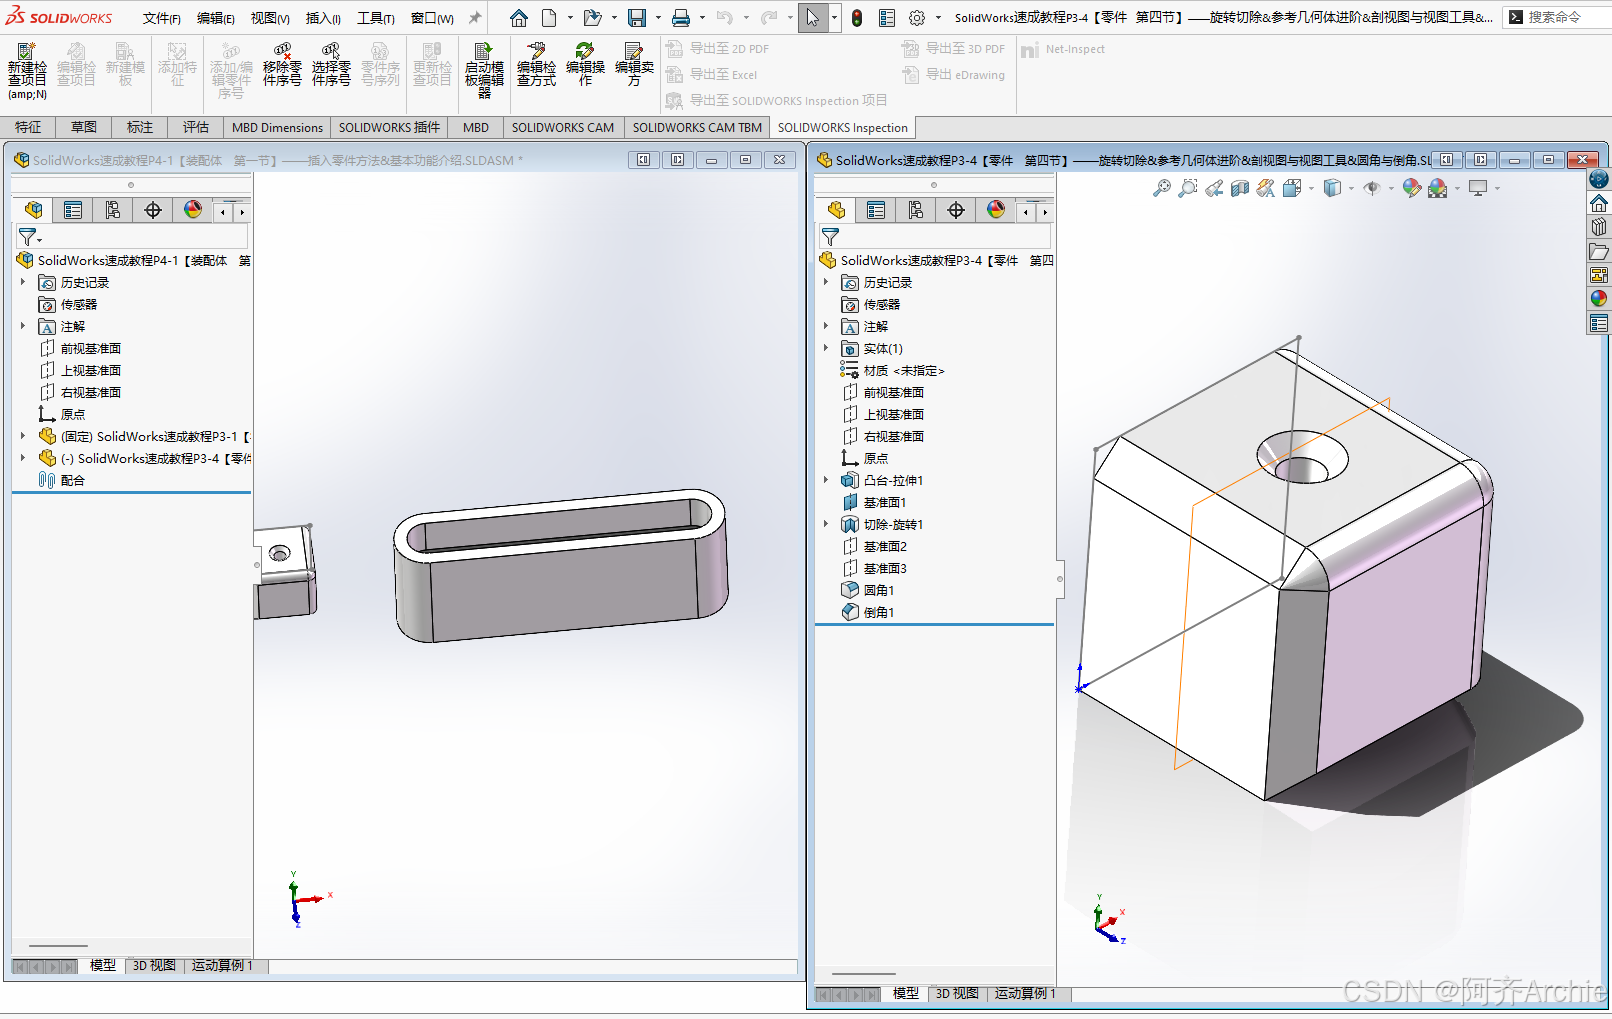
Task: Expand 实体(1) in the right window tree
Action: coord(826,348)
